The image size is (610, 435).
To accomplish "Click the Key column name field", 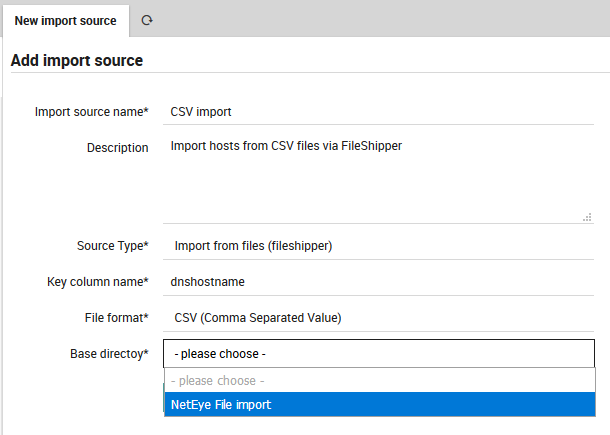I will 378,282.
